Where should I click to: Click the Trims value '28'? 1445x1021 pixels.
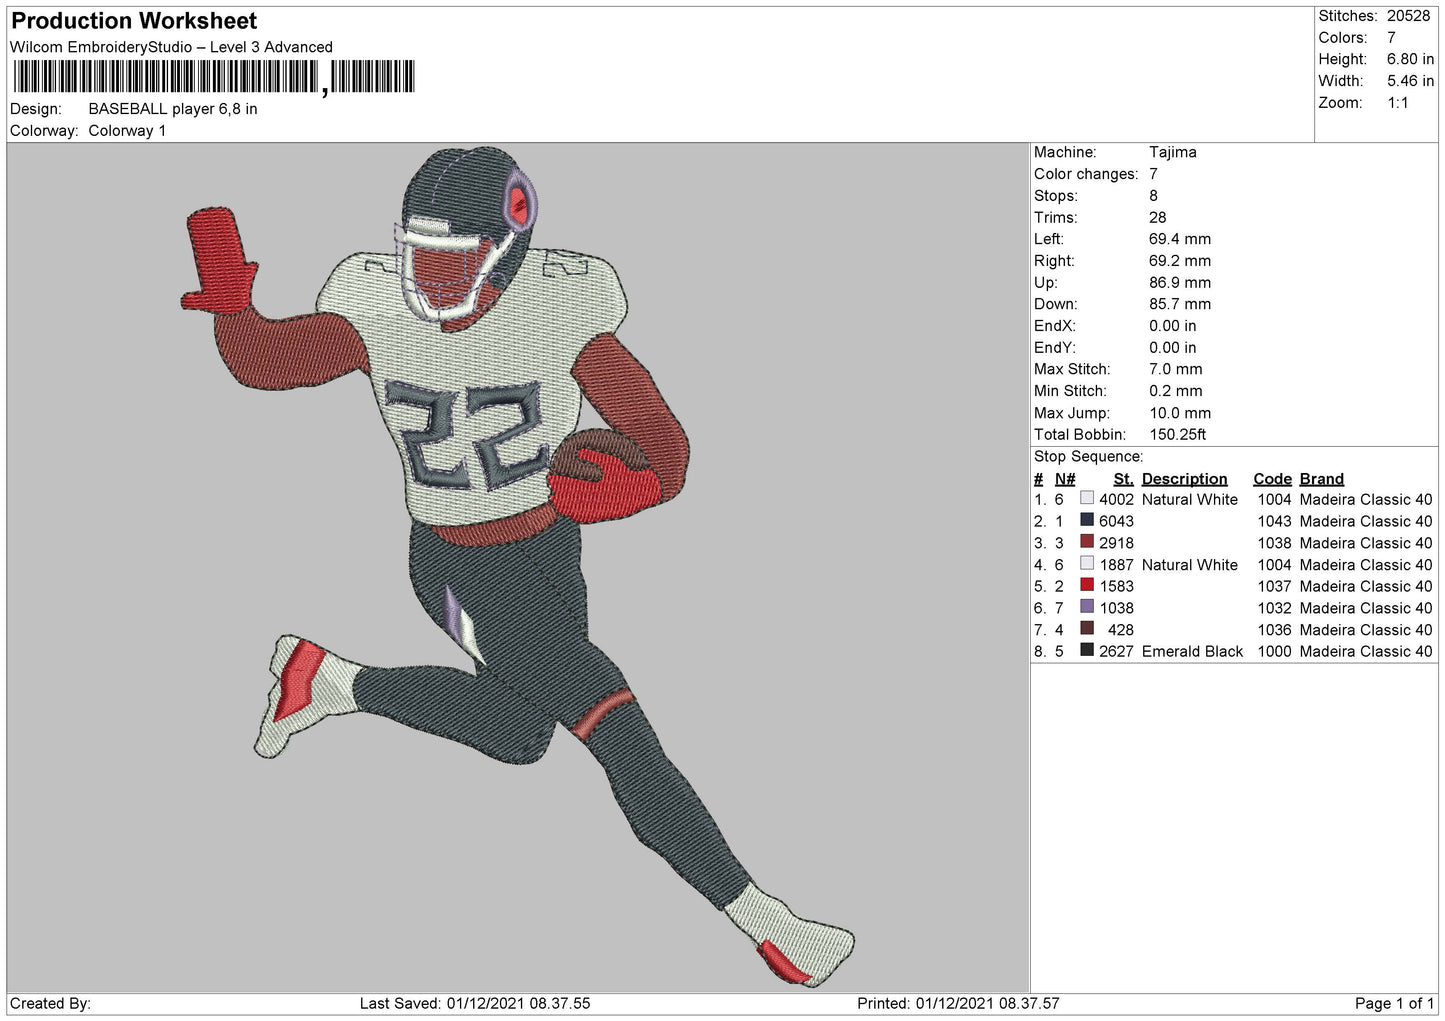(1158, 217)
